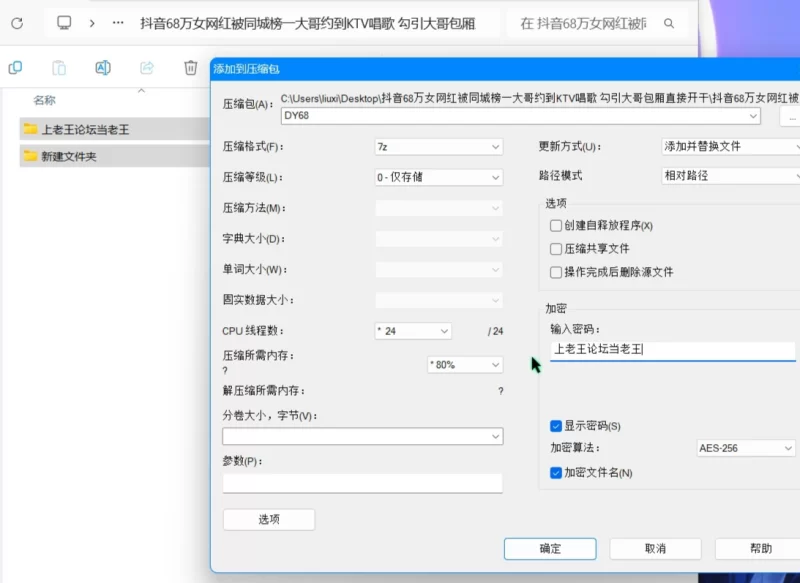Image resolution: width=800 pixels, height=583 pixels.
Task: Click the This PC monitor icon
Action: click(64, 23)
